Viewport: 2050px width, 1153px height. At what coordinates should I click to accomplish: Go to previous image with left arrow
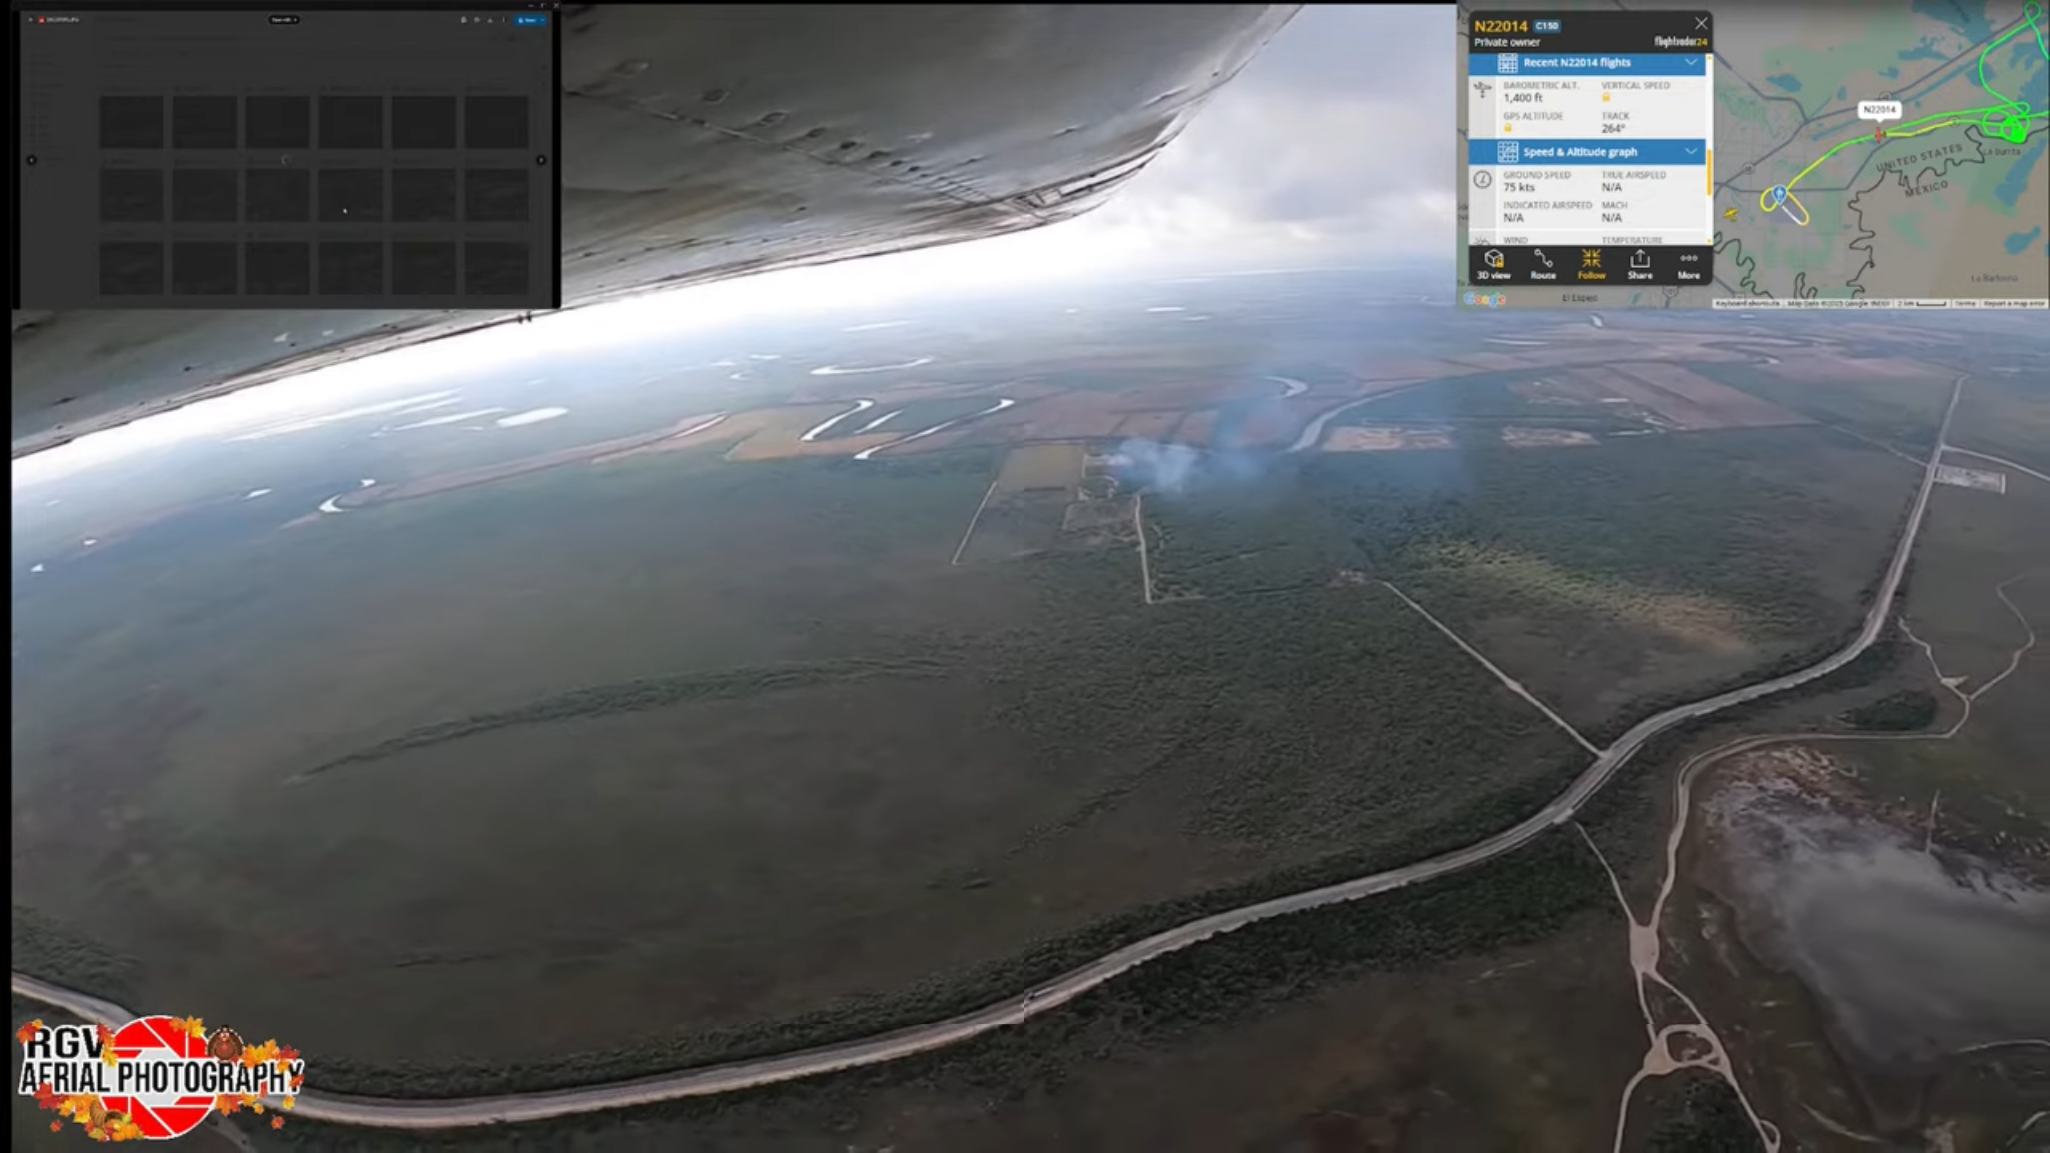tap(32, 160)
